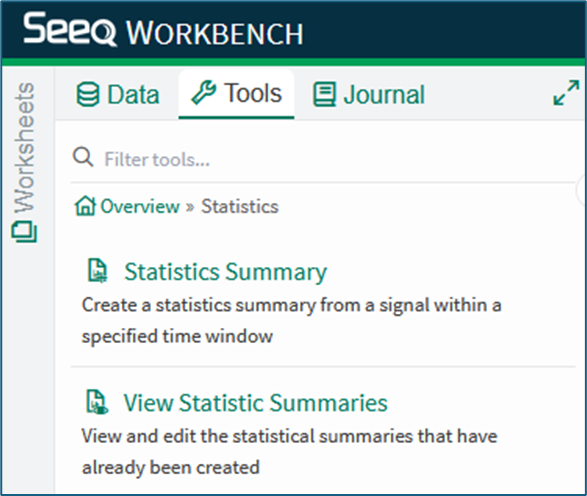Focus the Filter tools search field

tap(324, 159)
